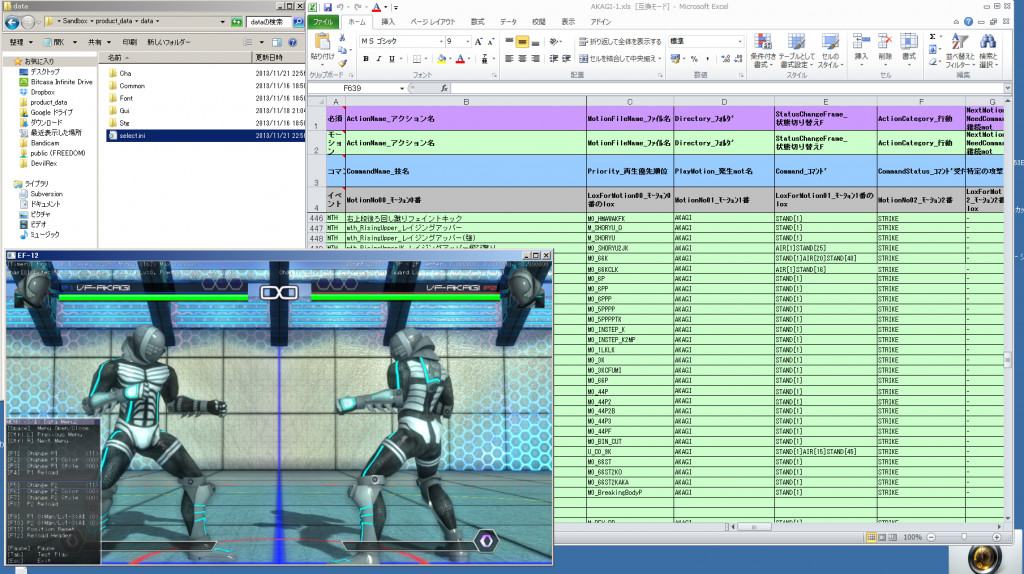
Task: Toggle underline formatting in Excel ribbon
Action: tap(394, 59)
